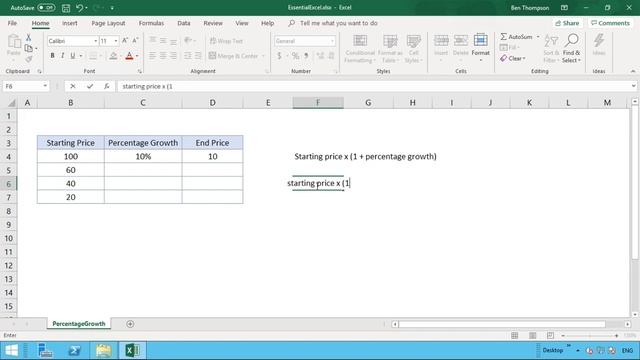
Task: Click Comma Style icon
Action: click(306, 56)
